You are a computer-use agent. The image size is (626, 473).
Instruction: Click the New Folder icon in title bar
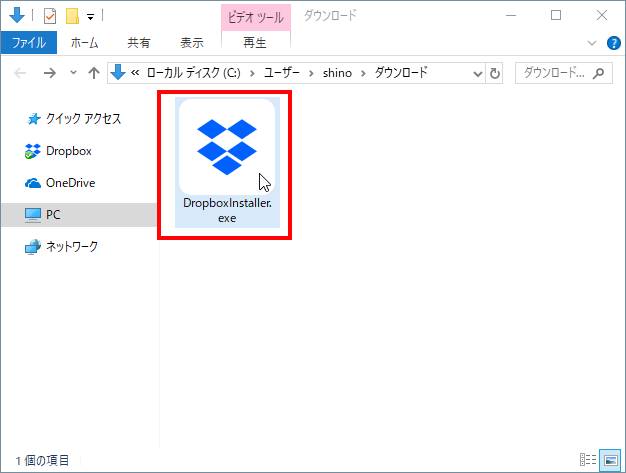(72, 16)
